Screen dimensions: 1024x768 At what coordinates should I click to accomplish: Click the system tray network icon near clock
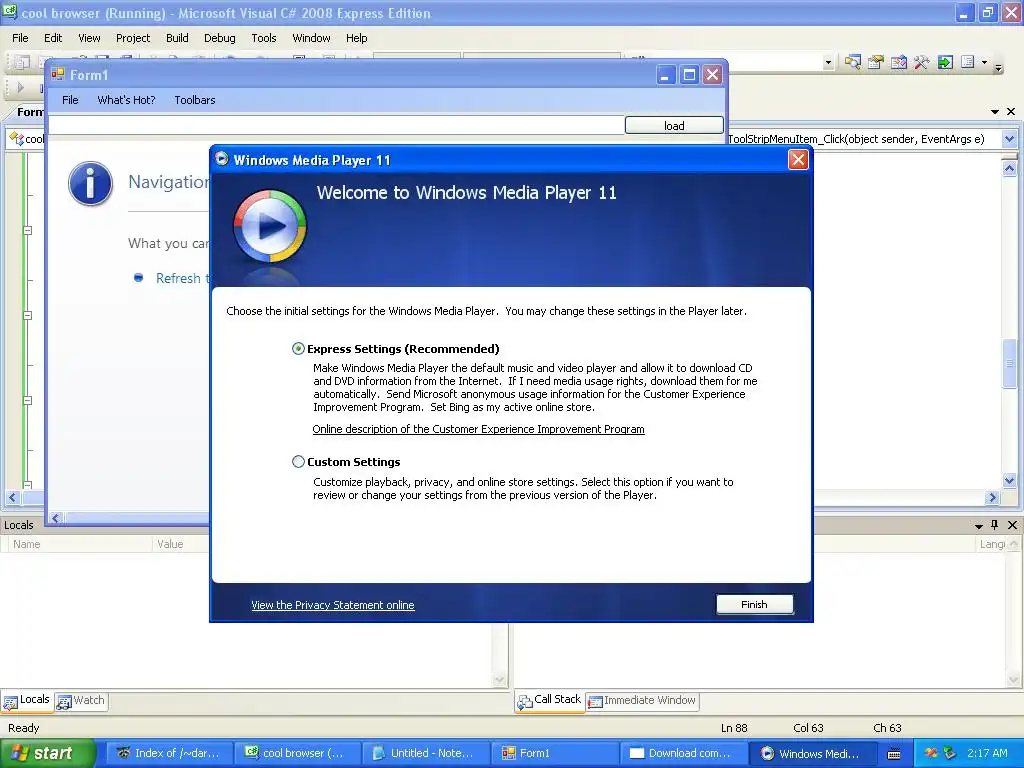pyautogui.click(x=950, y=753)
